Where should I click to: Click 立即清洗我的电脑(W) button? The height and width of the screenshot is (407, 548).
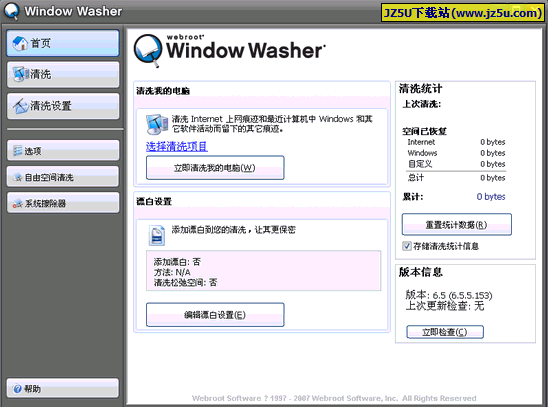click(215, 168)
